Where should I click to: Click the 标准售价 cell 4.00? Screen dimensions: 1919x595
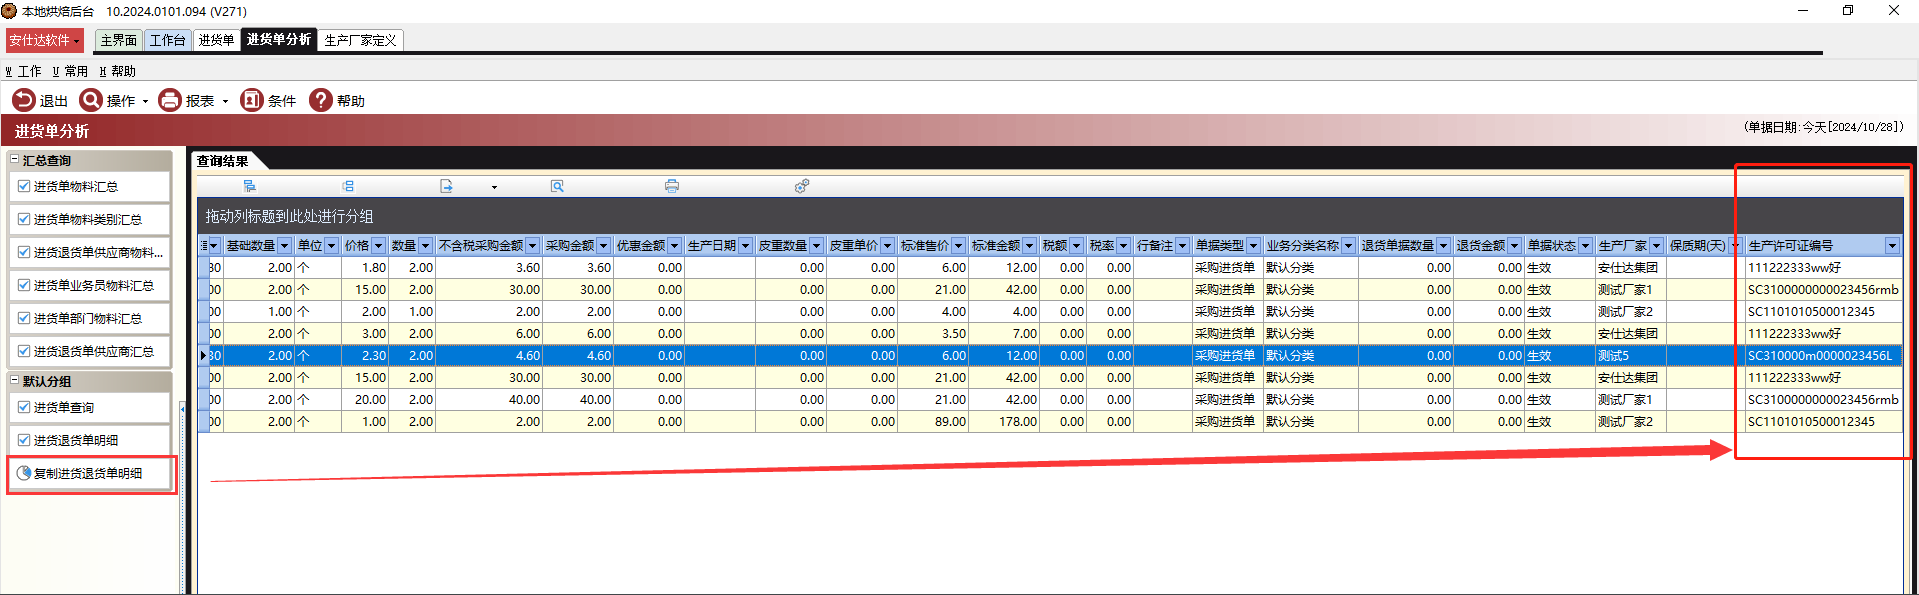tap(933, 312)
